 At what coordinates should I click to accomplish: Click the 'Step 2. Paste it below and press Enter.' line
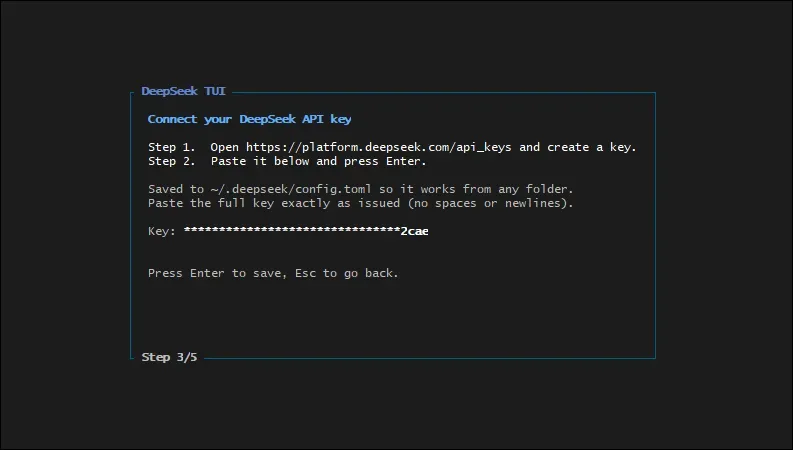click(x=287, y=161)
